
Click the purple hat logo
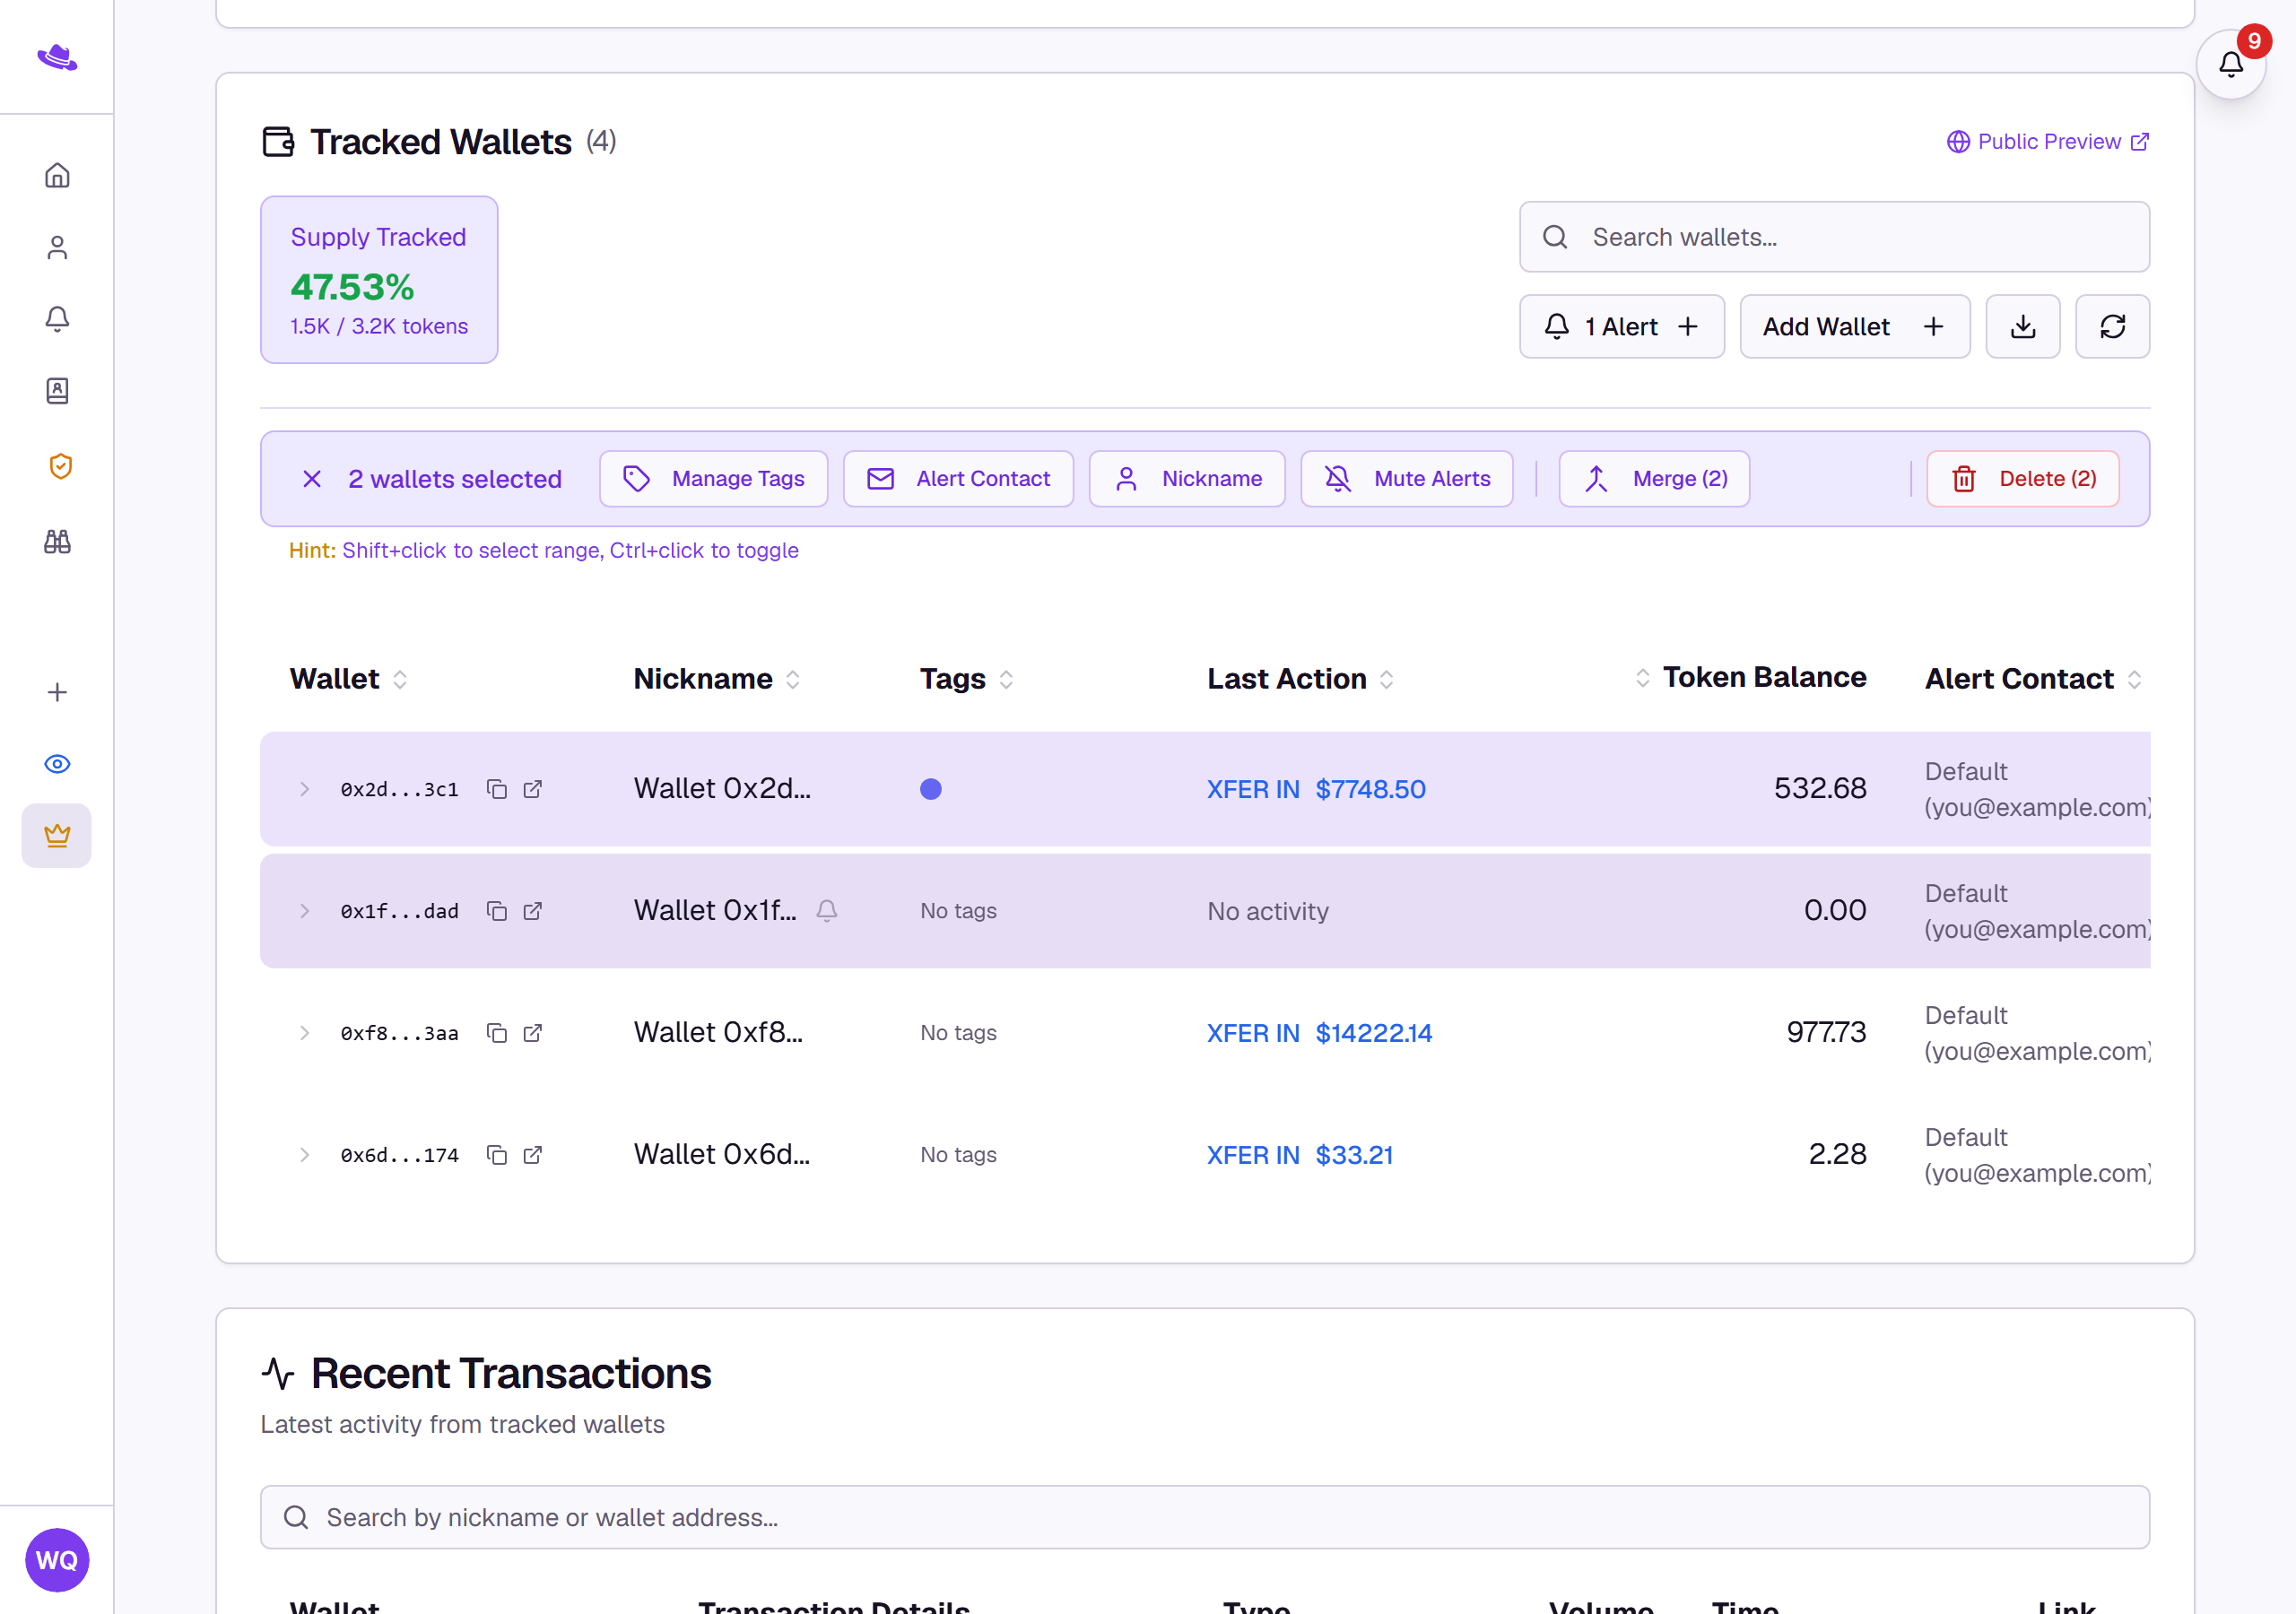[x=57, y=57]
